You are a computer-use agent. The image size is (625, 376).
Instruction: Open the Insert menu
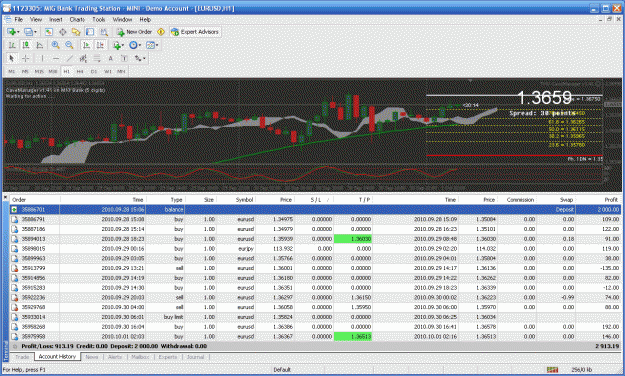pos(56,19)
